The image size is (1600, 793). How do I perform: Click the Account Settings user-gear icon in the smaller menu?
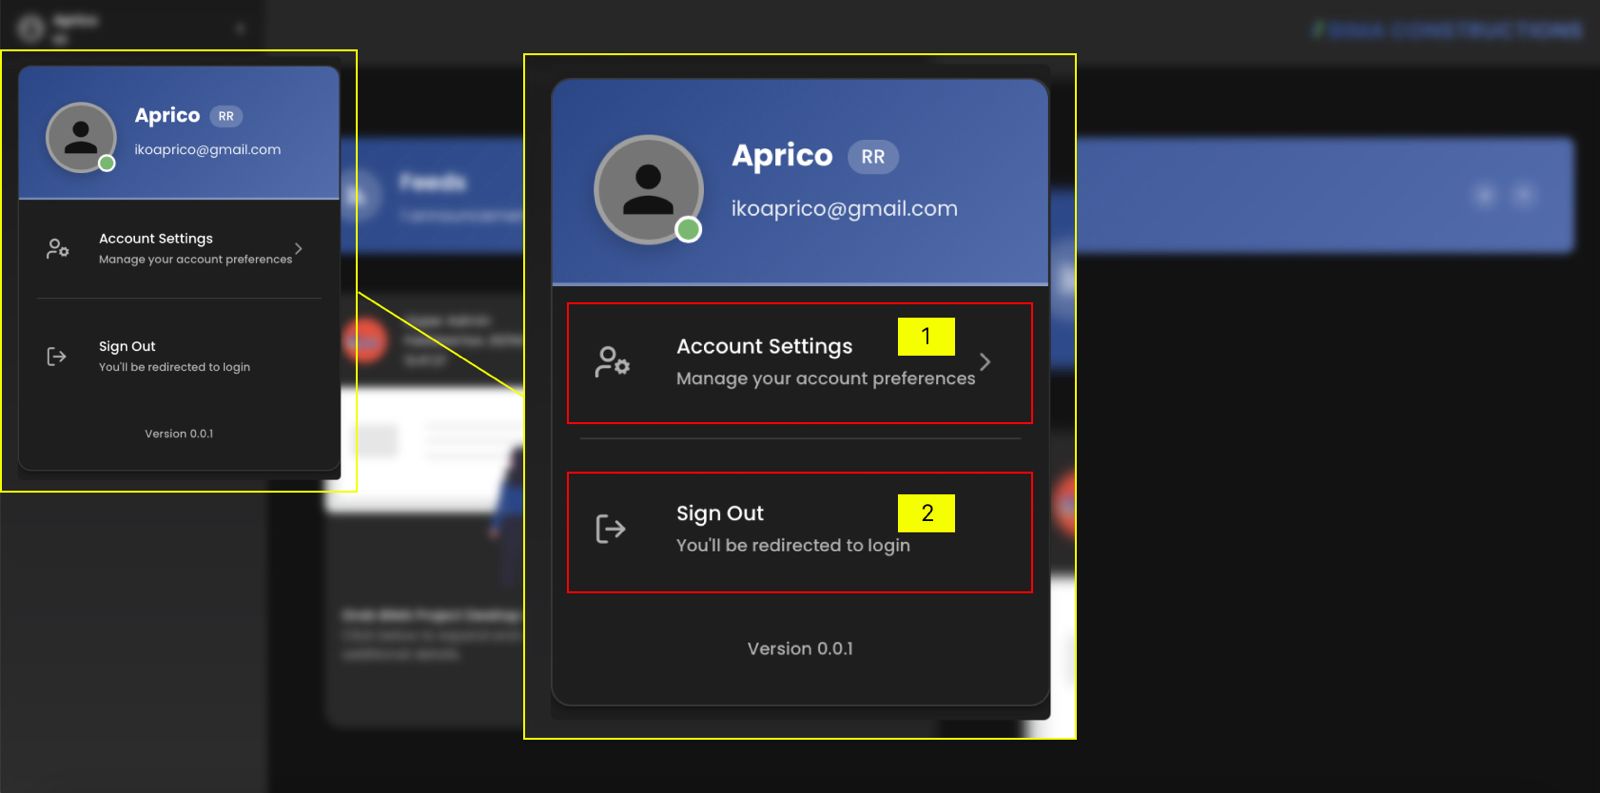point(58,248)
